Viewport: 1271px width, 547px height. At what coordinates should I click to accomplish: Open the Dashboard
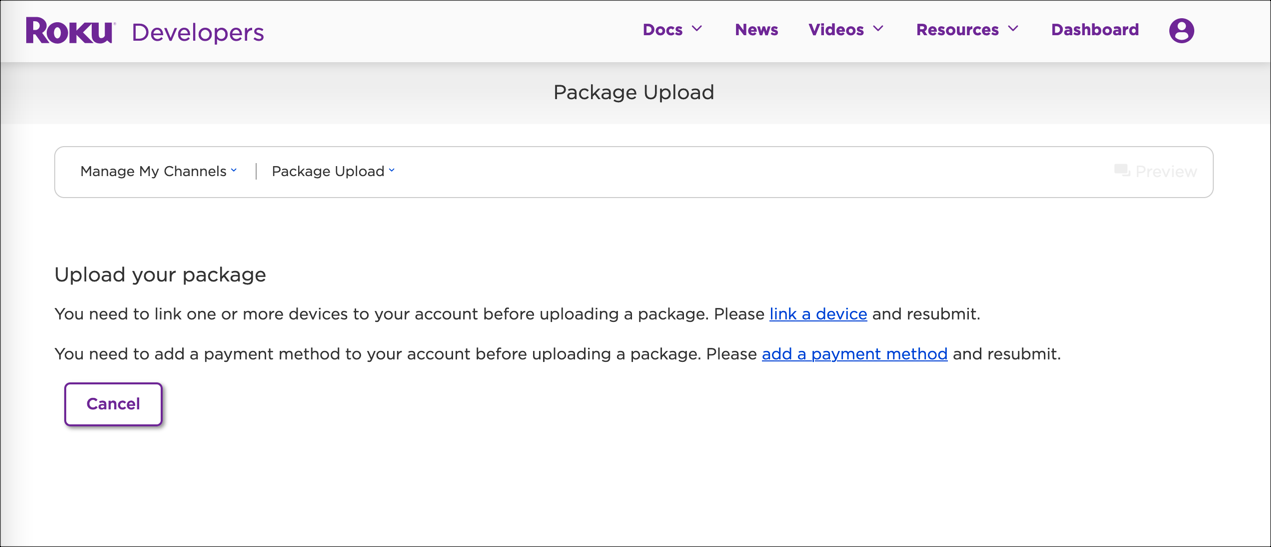pos(1095,30)
